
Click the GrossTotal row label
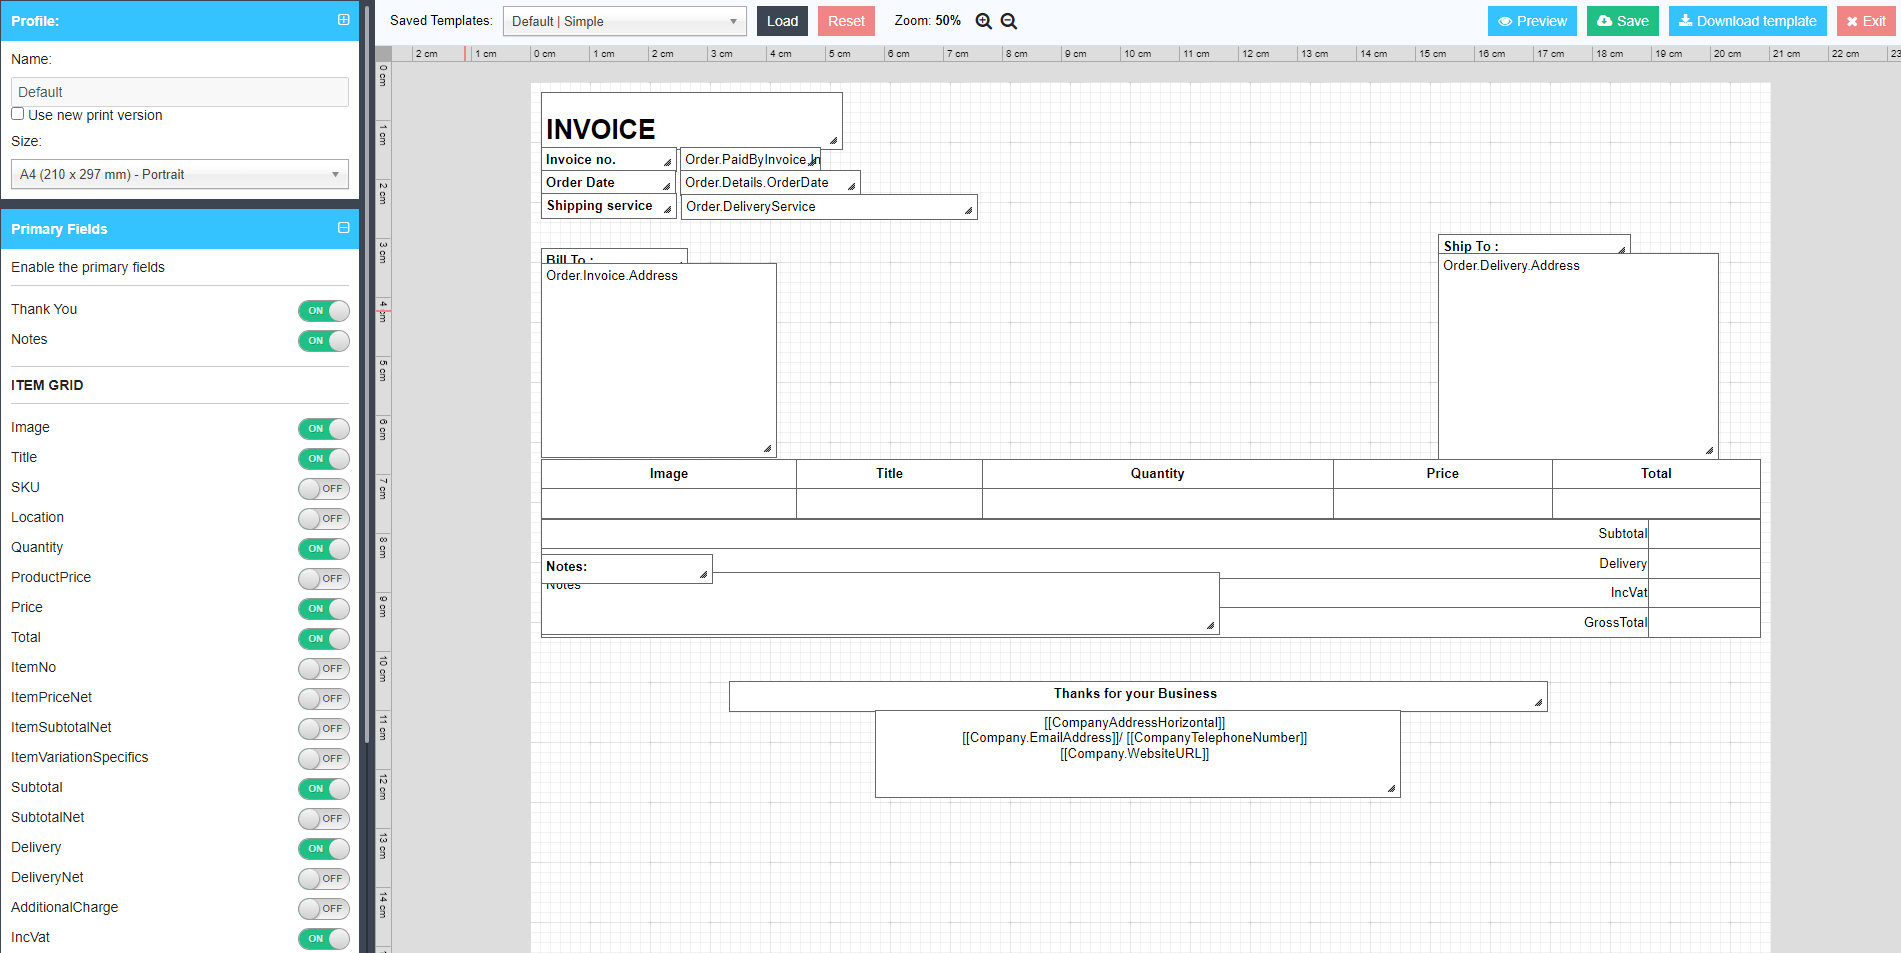1615,623
